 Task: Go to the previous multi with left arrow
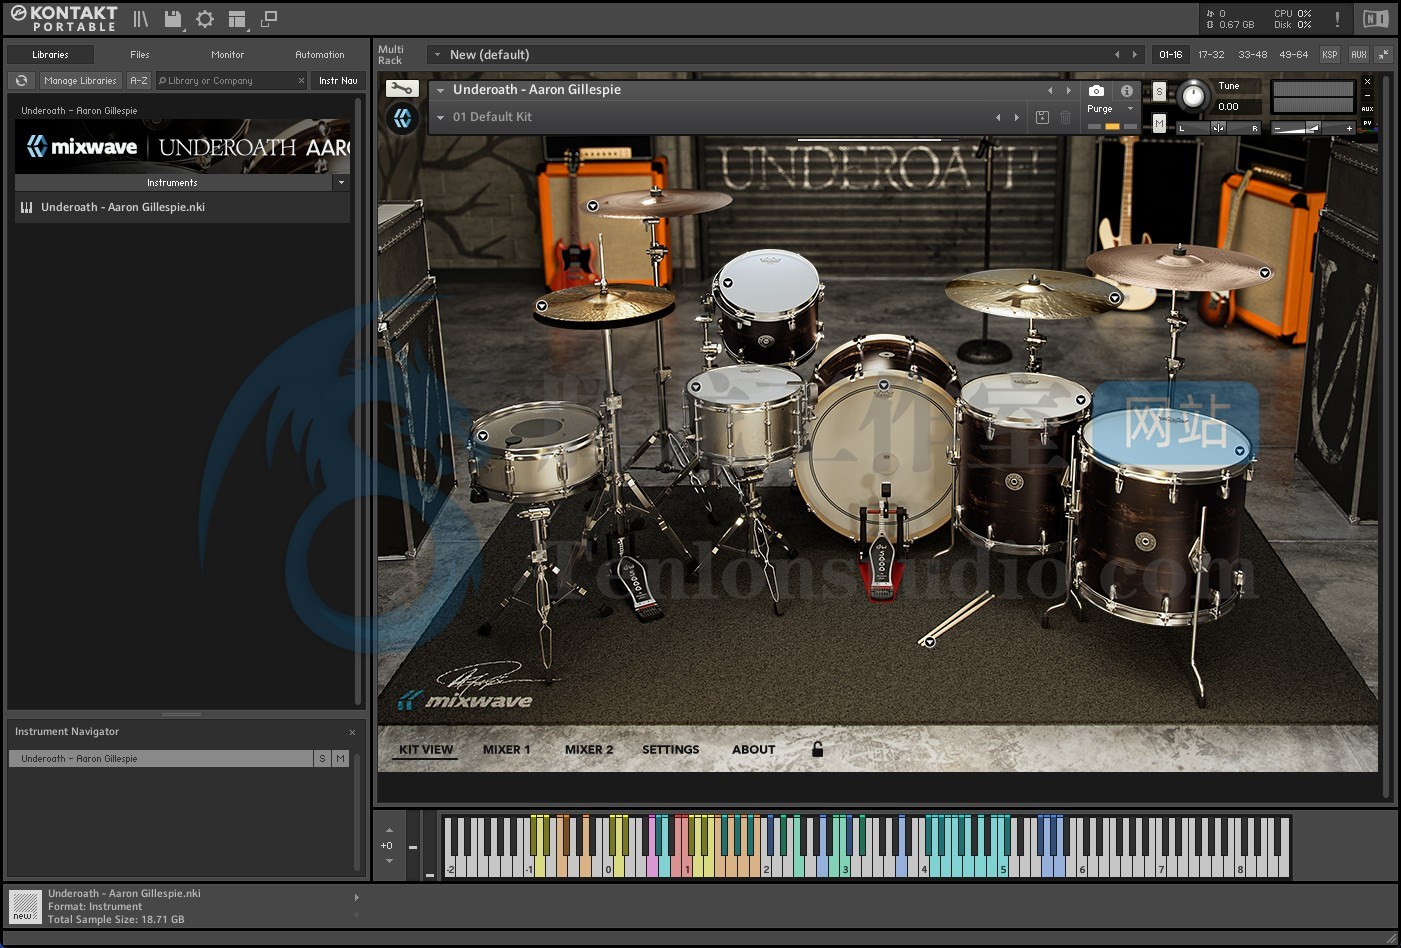pos(1117,54)
